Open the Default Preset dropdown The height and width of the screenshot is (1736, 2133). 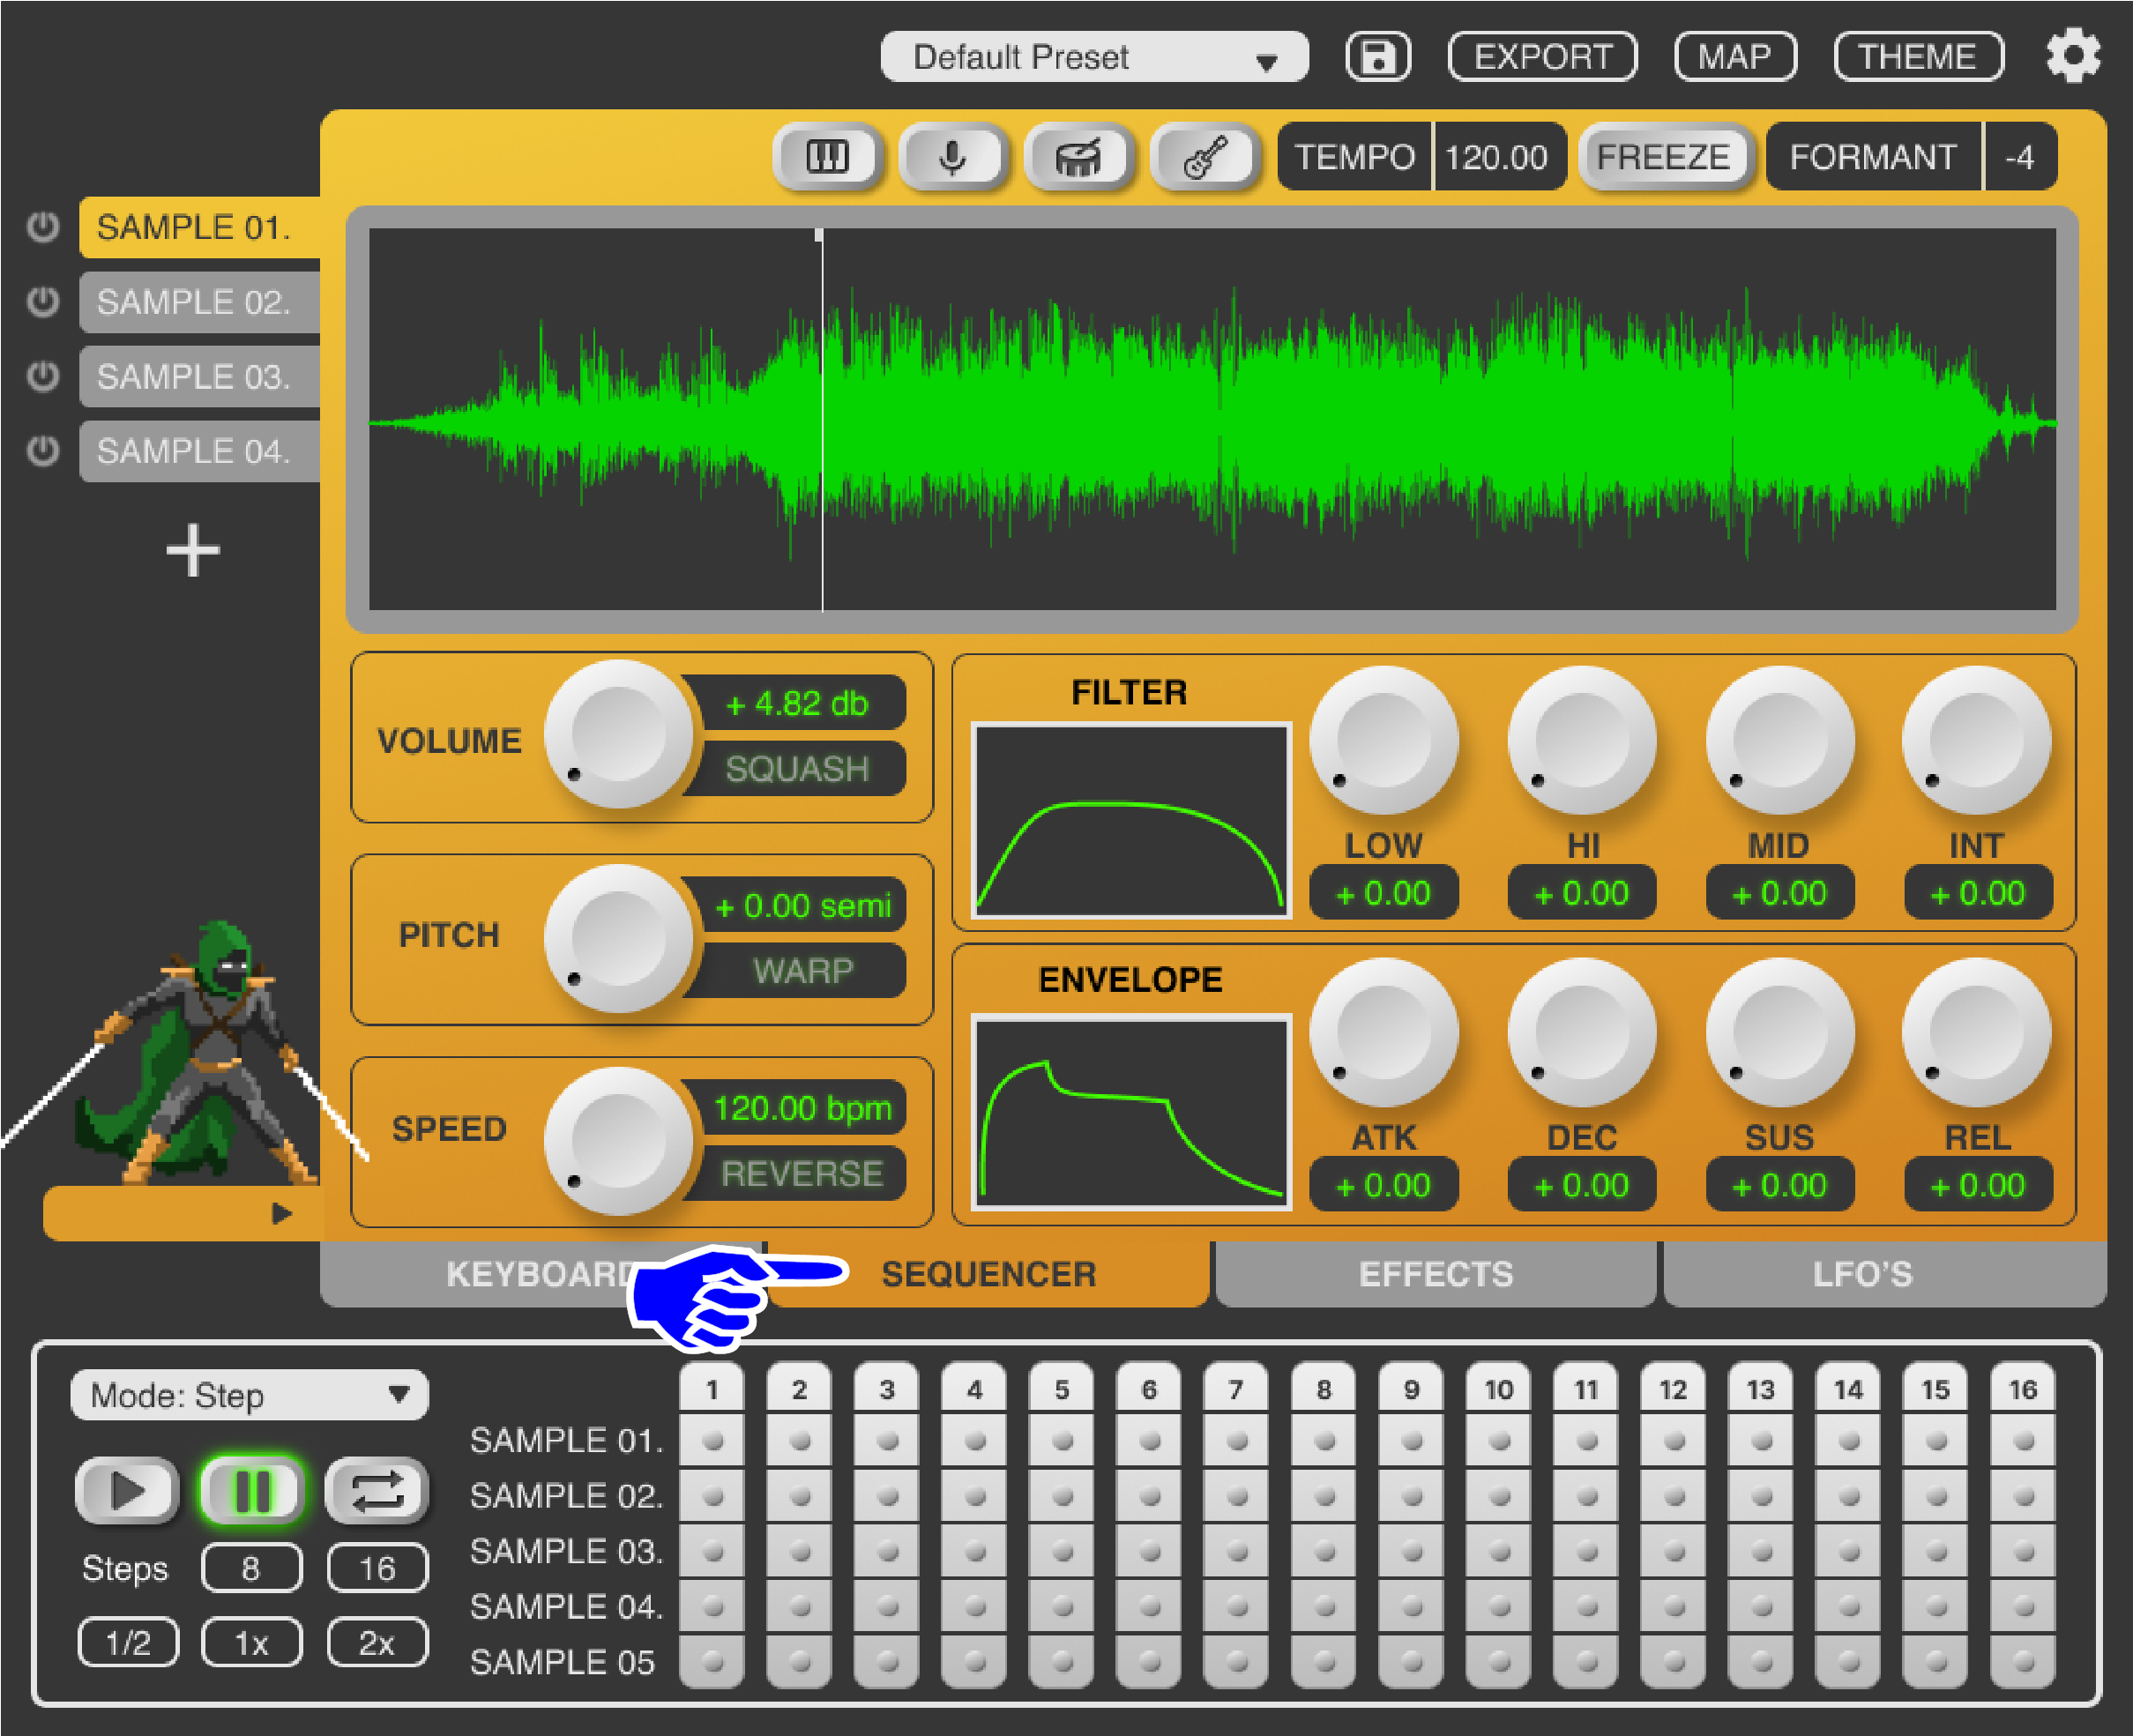click(x=1094, y=57)
